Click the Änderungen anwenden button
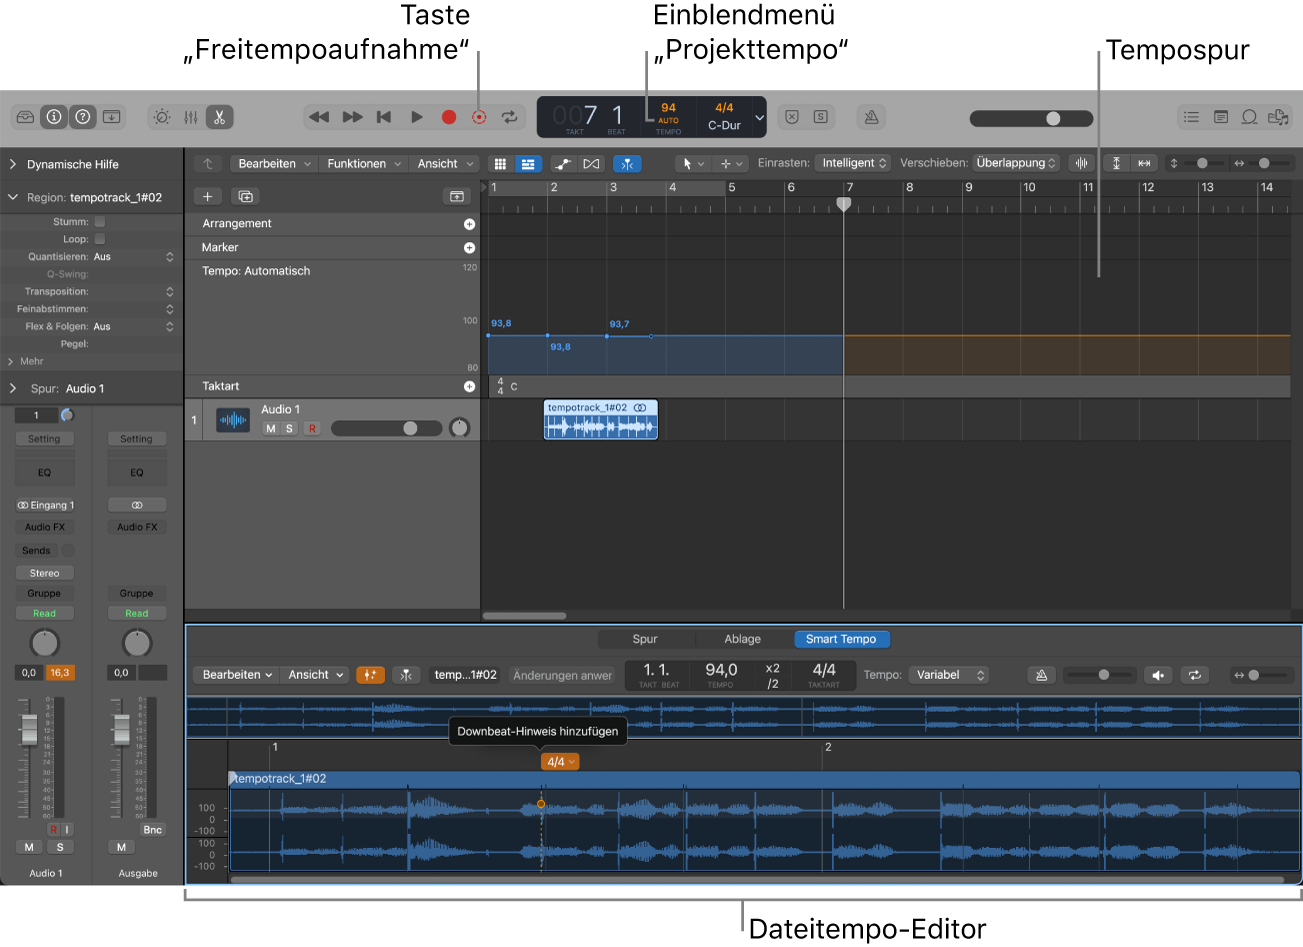This screenshot has width=1303, height=947. coord(561,674)
